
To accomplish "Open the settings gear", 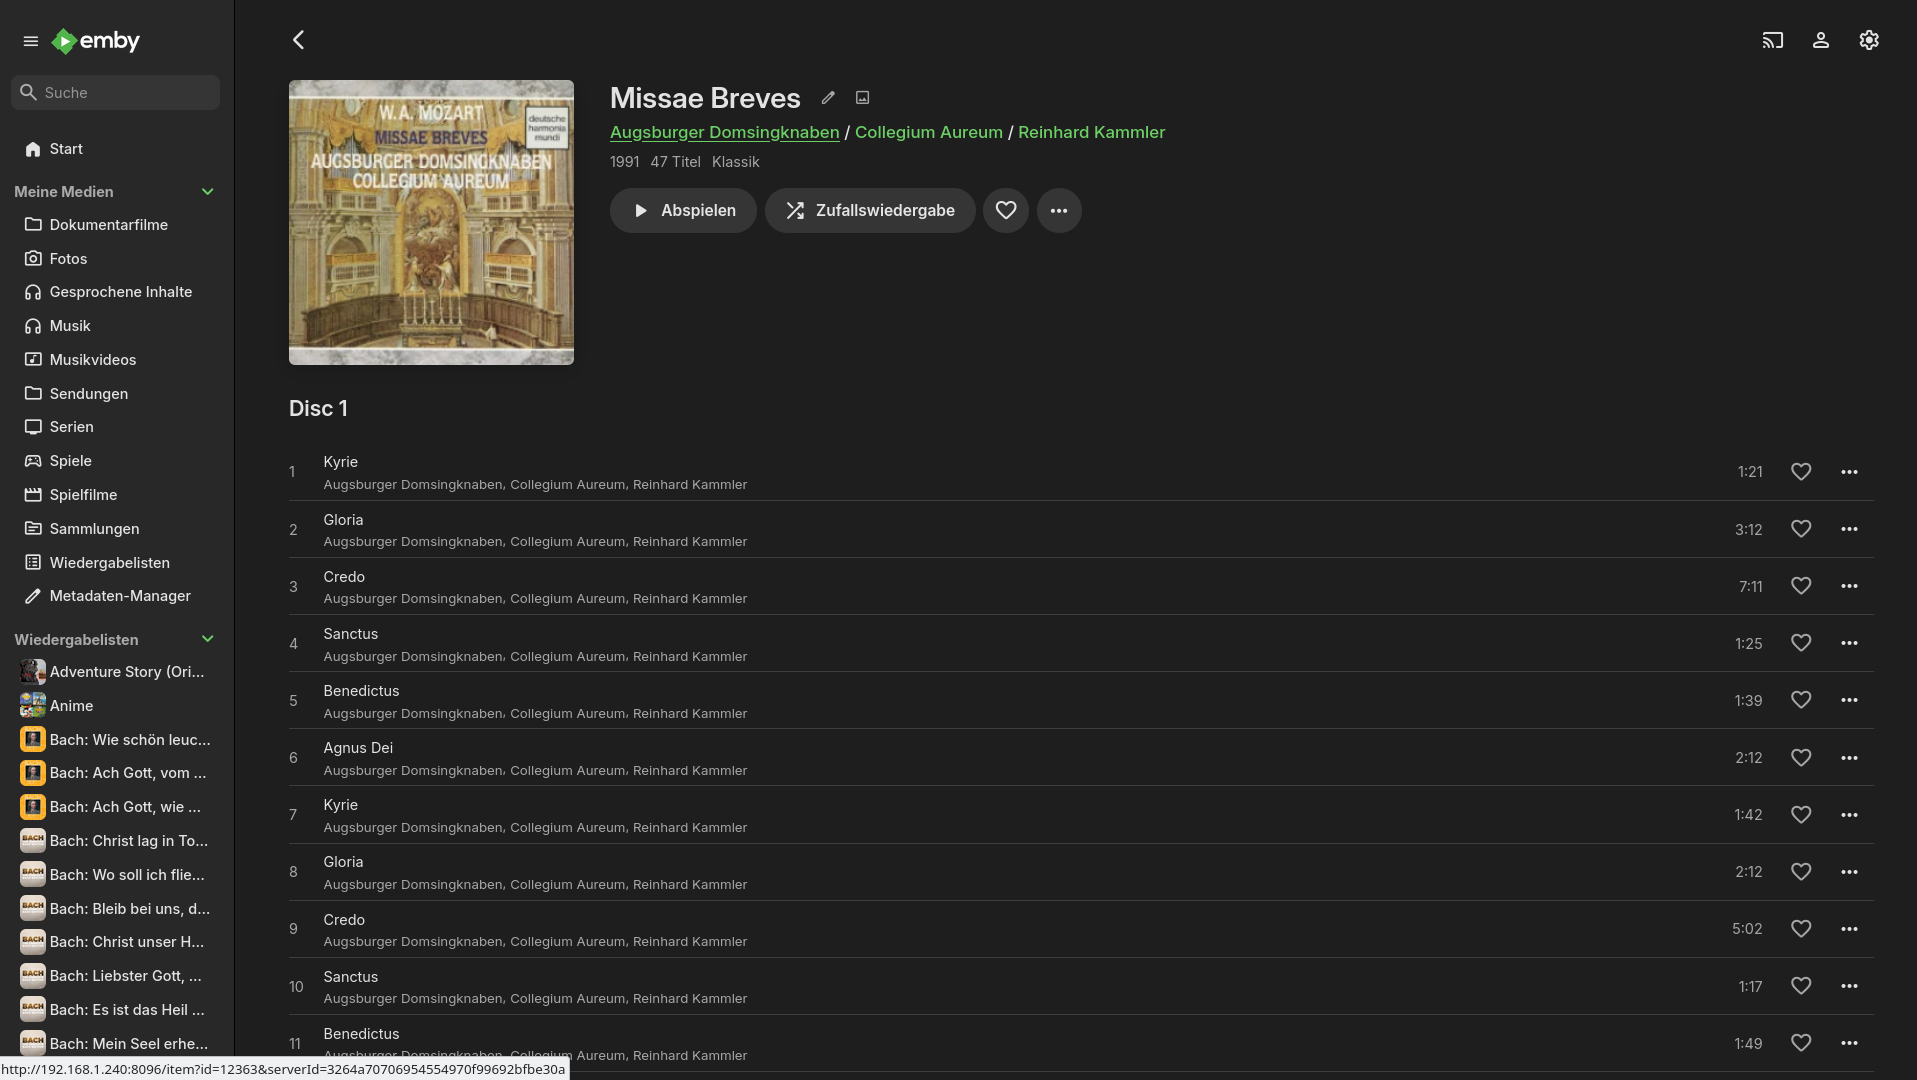I will click(x=1868, y=40).
